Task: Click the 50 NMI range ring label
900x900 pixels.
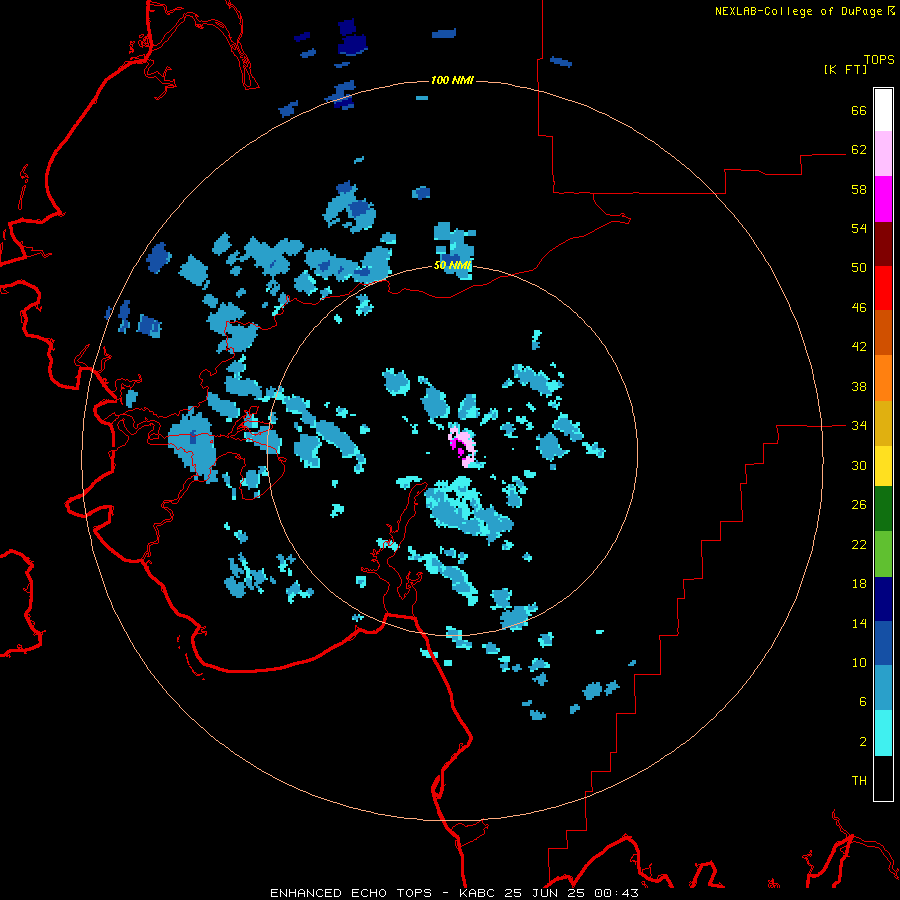Action: point(452,265)
